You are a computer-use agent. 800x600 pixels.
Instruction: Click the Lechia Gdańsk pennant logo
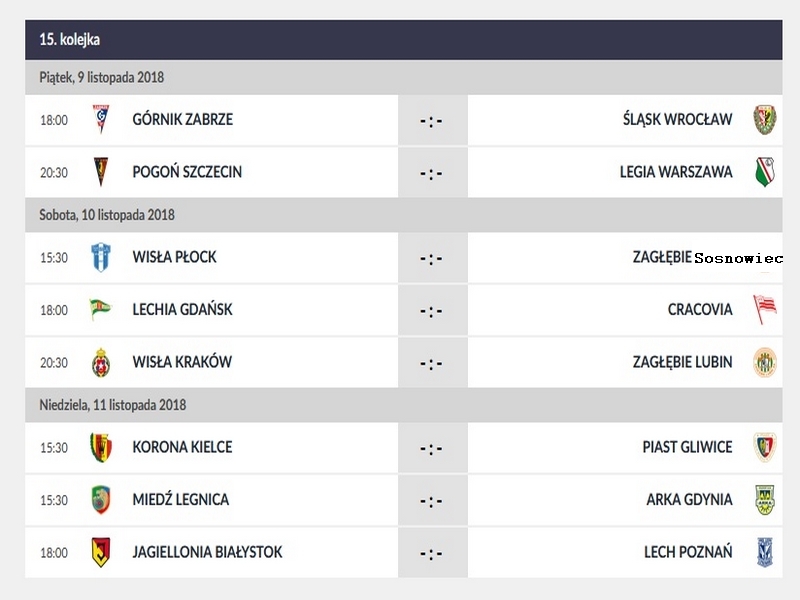[x=101, y=309]
